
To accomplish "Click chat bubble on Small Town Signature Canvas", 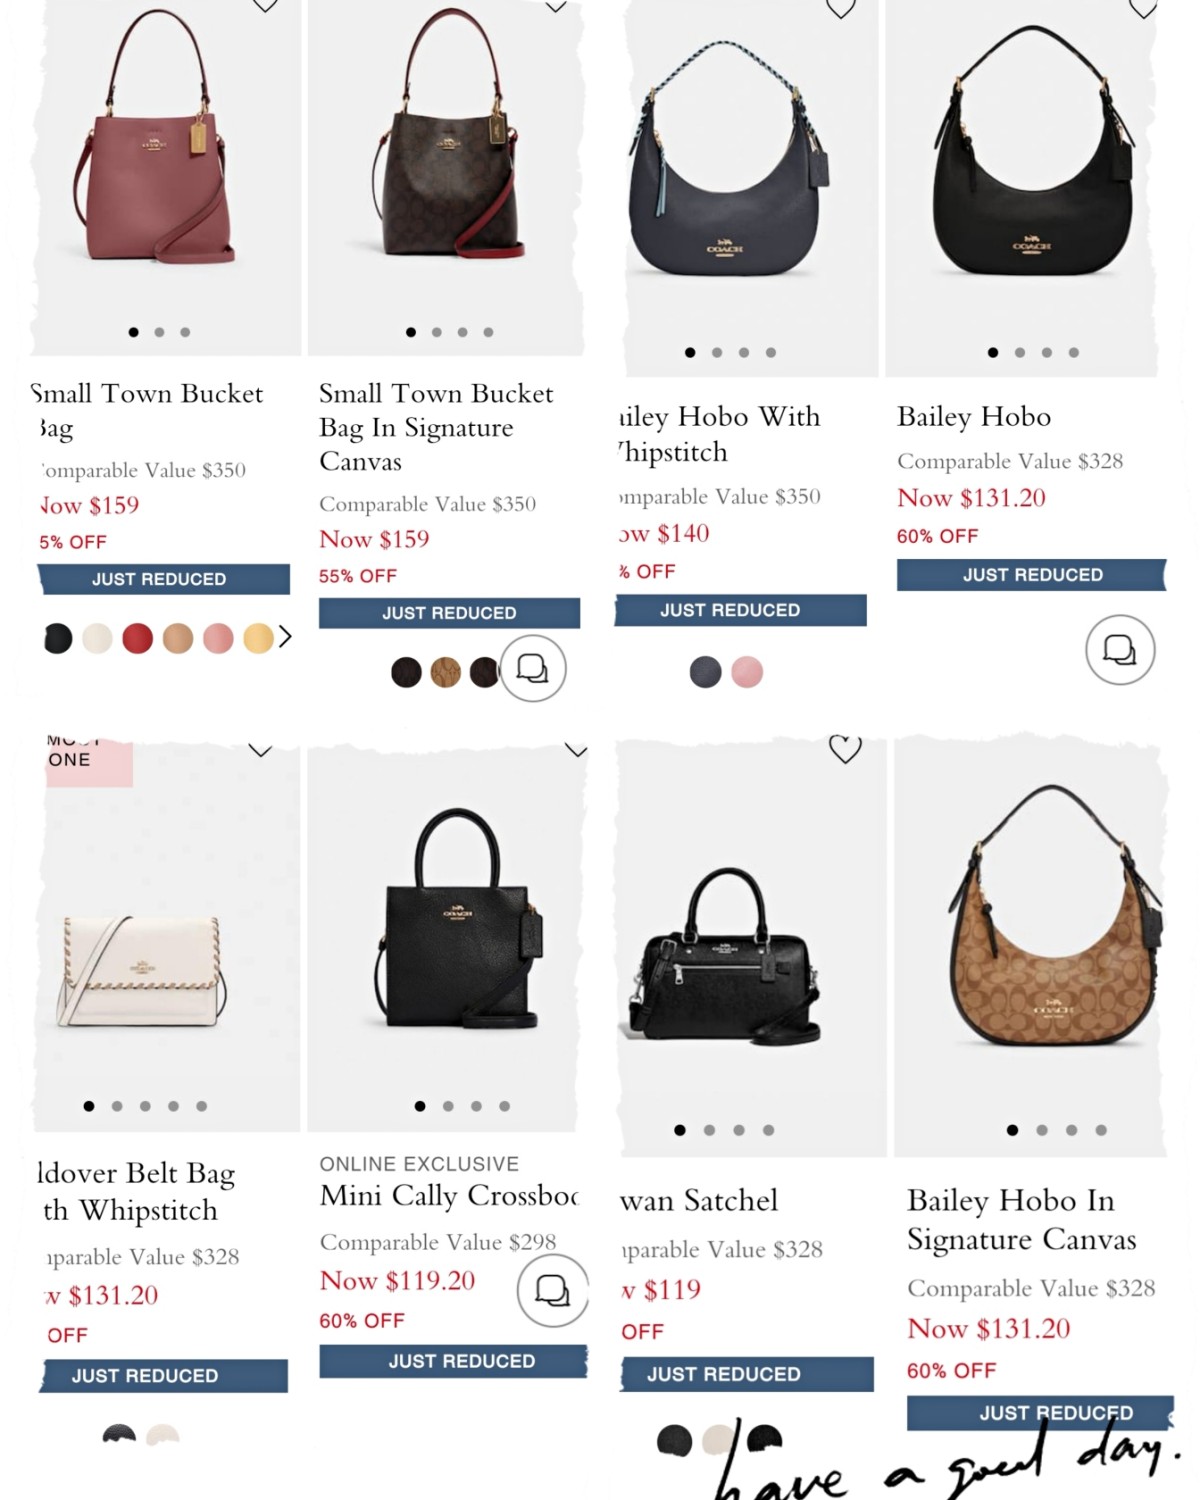I will (532, 668).
